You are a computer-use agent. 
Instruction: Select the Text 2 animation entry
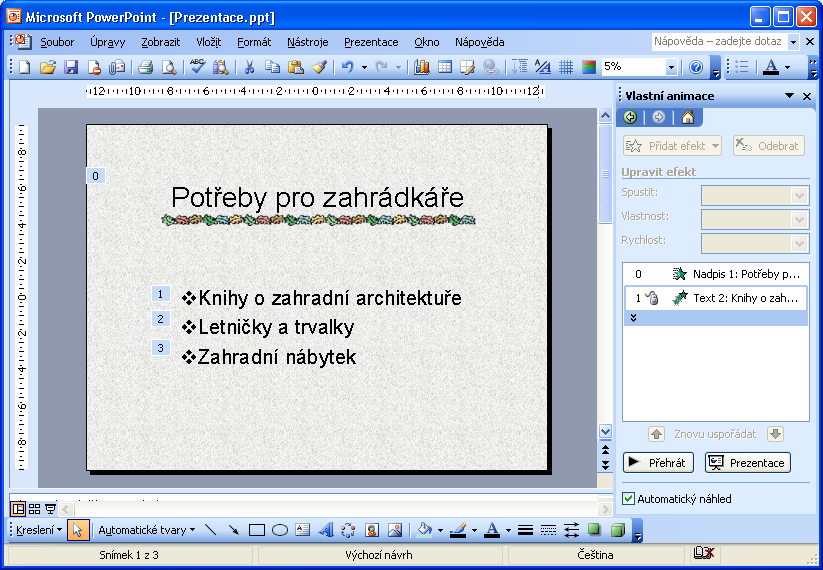coord(715,298)
